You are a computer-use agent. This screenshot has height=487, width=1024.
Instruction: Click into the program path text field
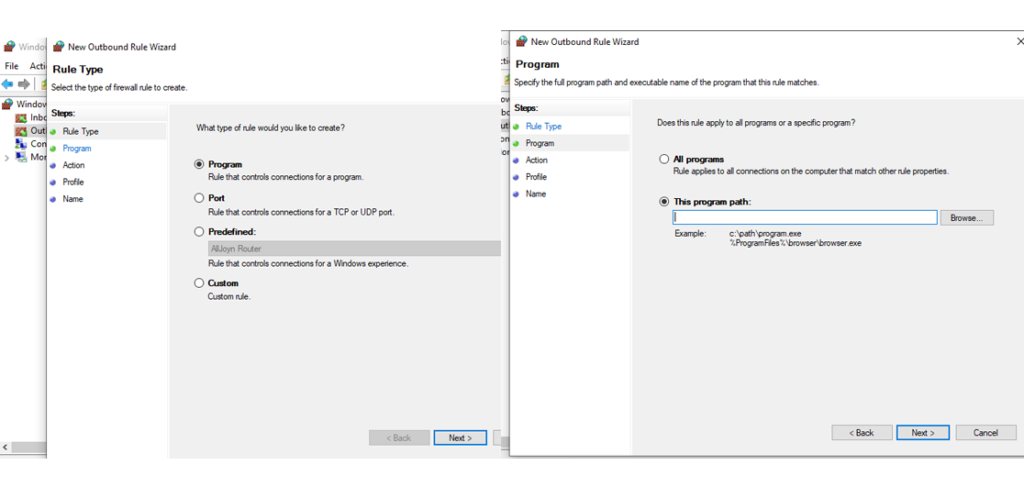(804, 218)
